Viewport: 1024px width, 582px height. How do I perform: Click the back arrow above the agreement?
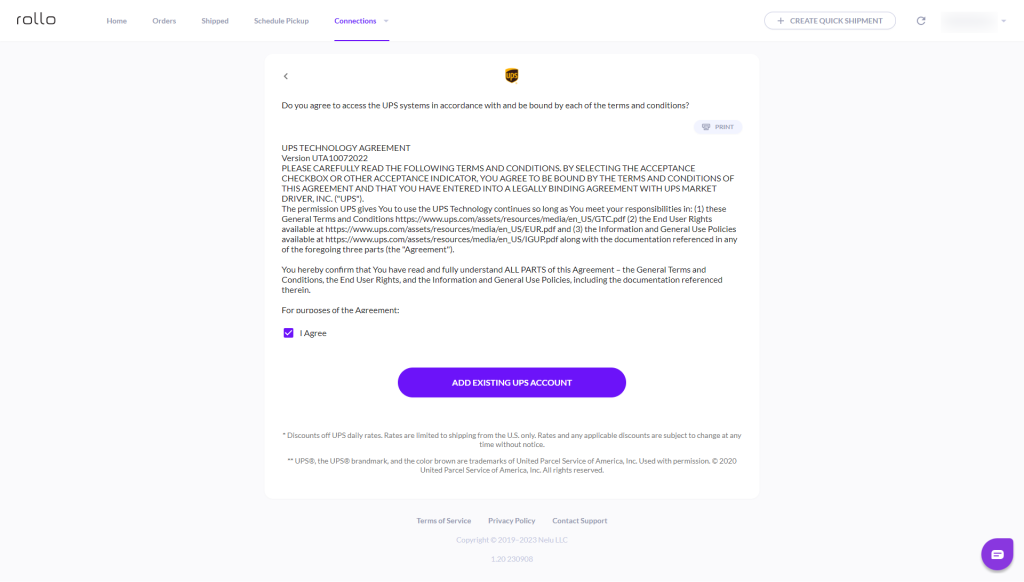pos(286,75)
